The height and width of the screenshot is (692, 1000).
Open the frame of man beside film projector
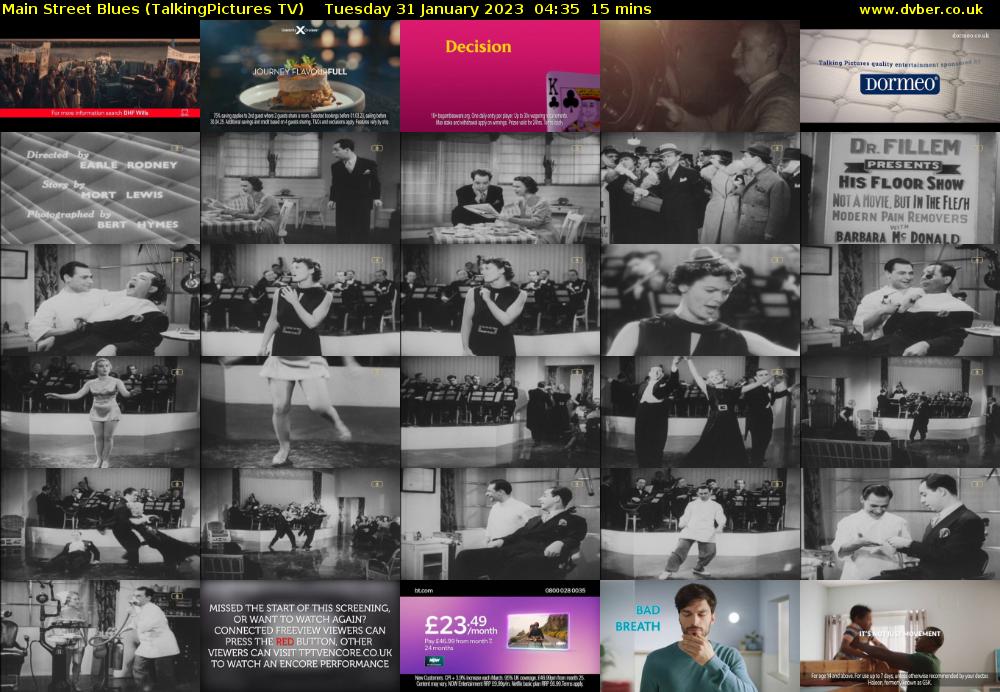click(700, 76)
